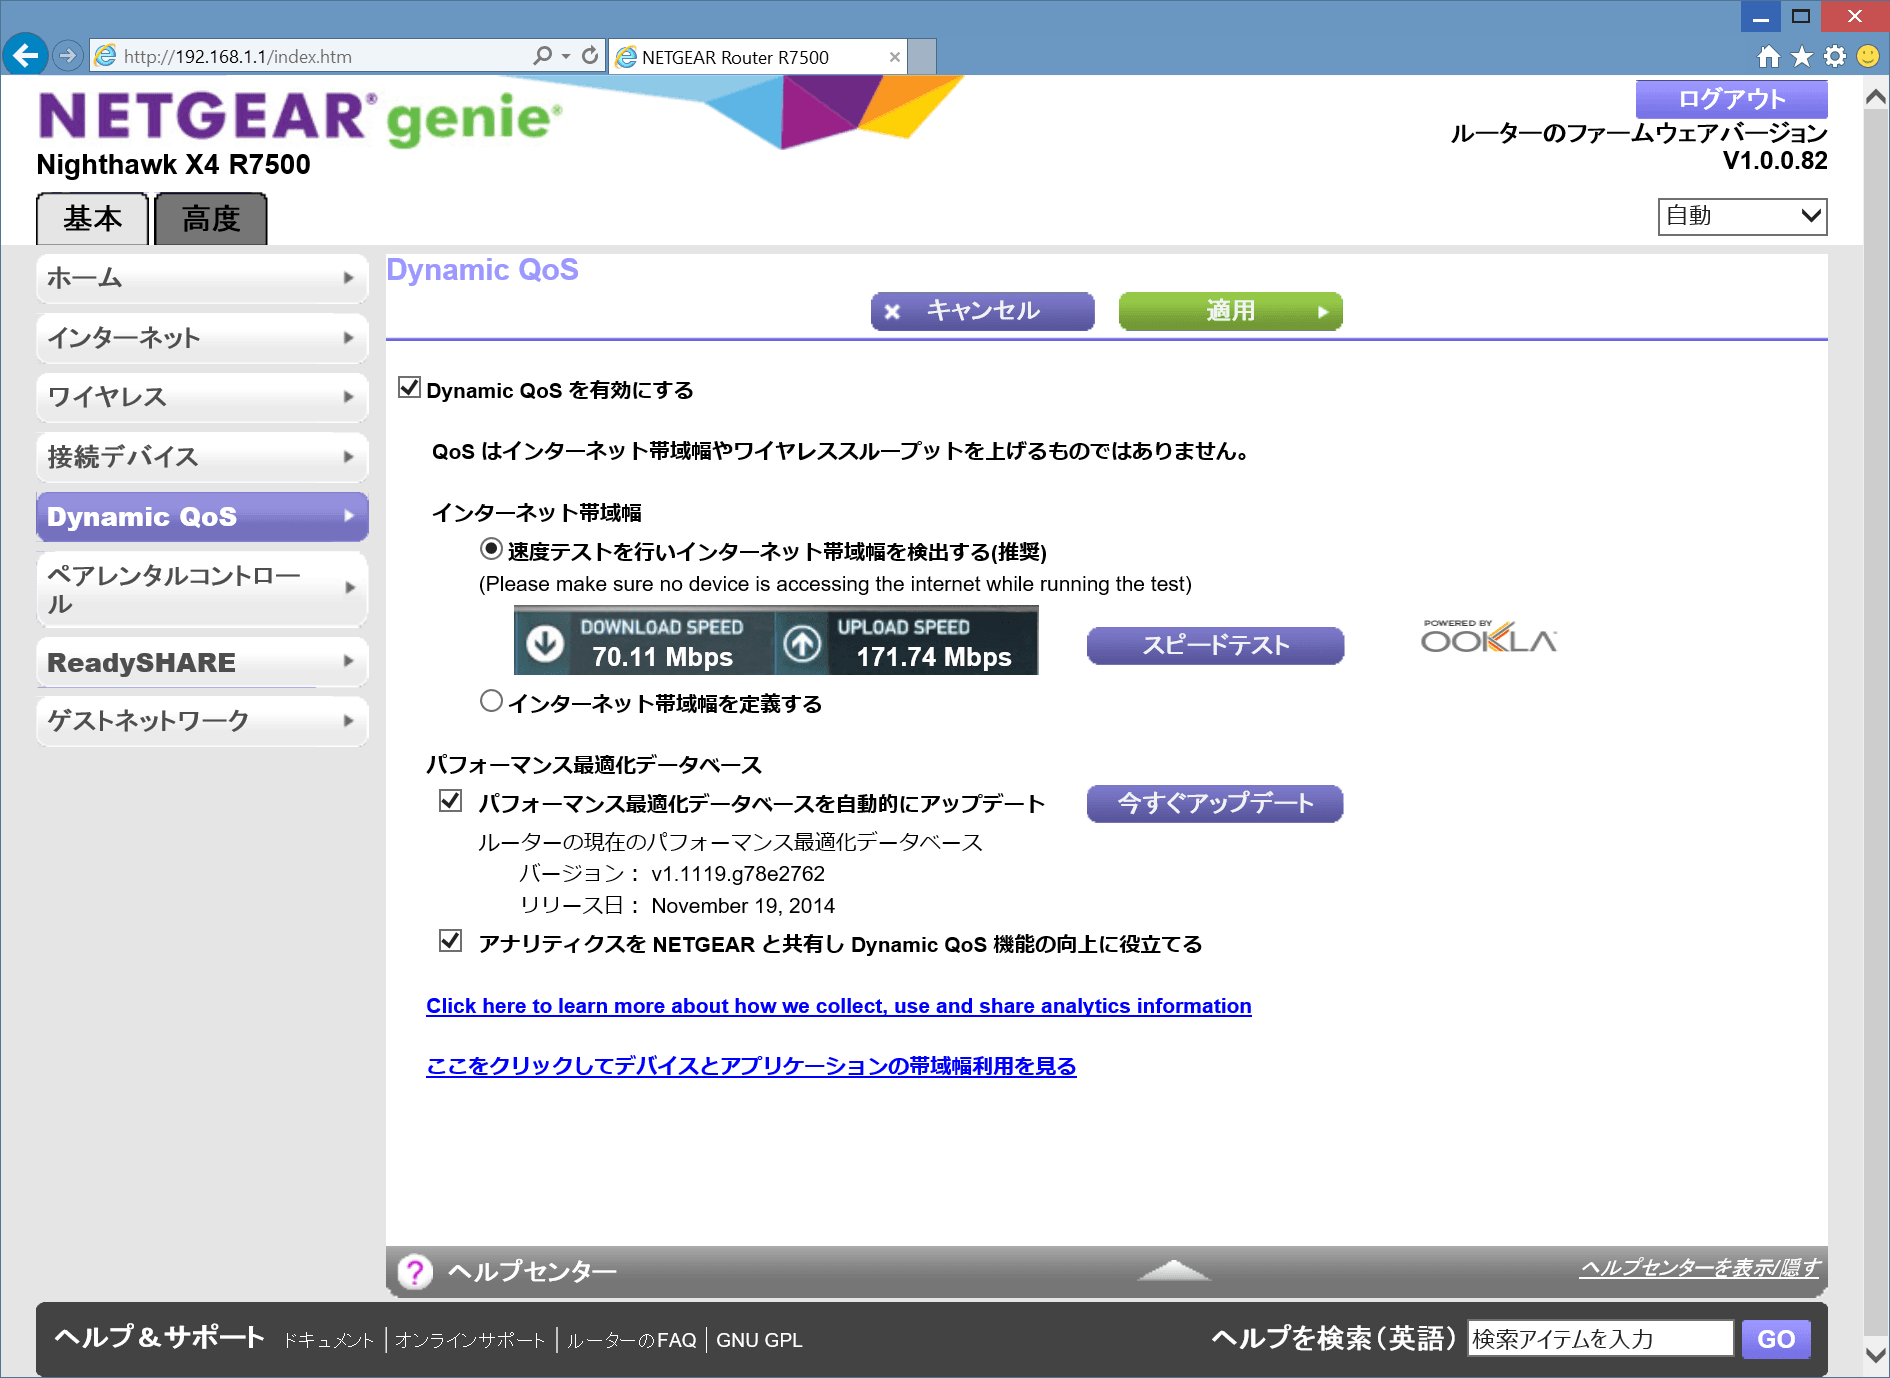Screen dimensions: 1890x1378
Task: Click the スピードテスト button
Action: click(x=1215, y=645)
